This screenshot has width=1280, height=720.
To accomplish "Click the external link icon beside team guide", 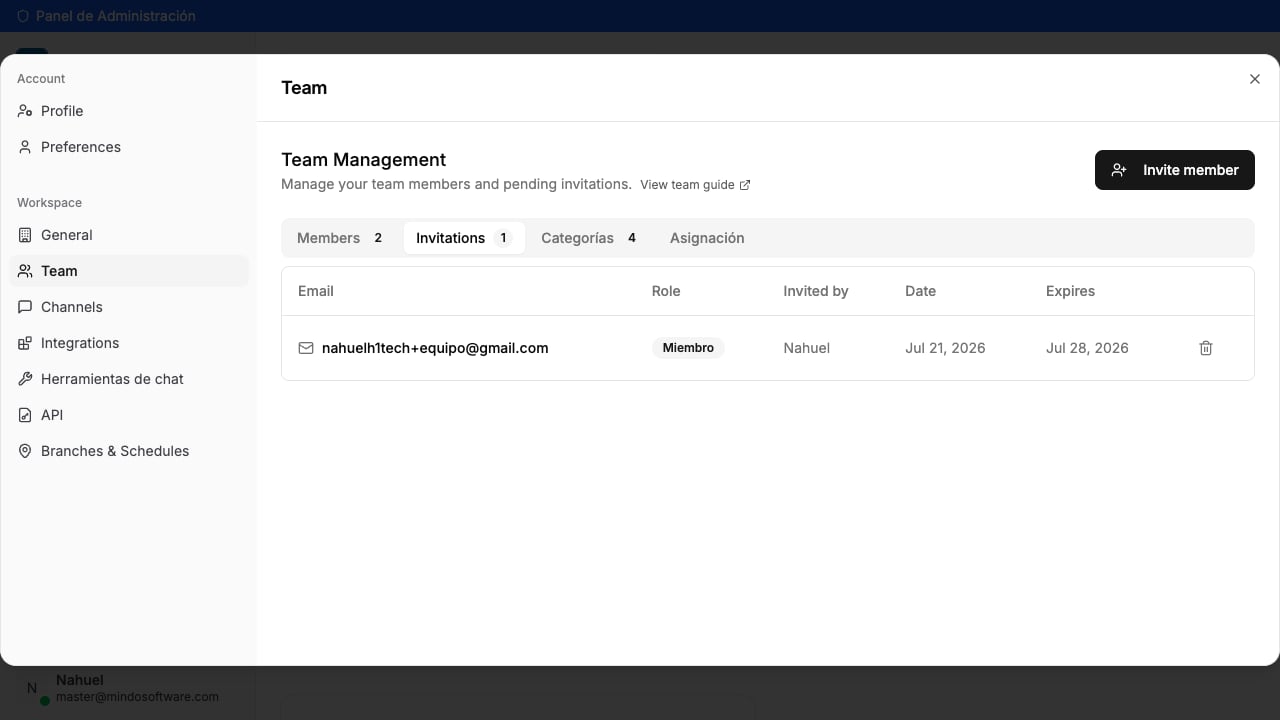I will [x=745, y=185].
